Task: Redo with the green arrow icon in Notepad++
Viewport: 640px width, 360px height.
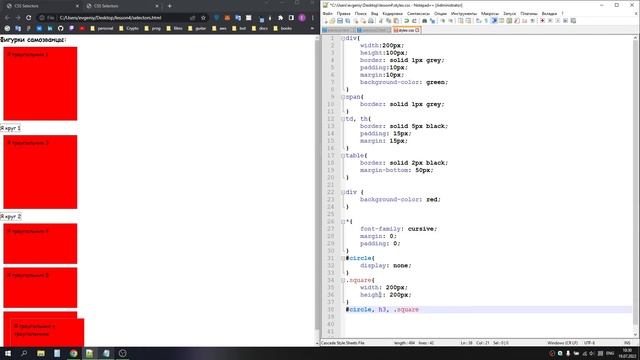Action: click(414, 21)
